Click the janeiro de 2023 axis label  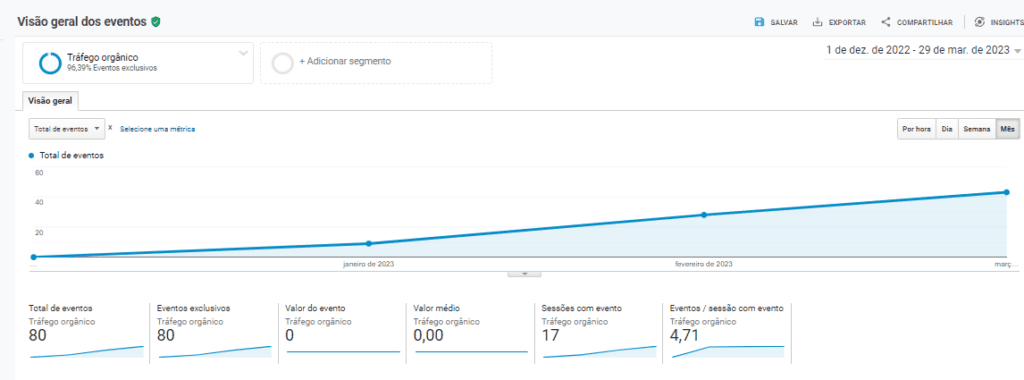[x=369, y=264]
